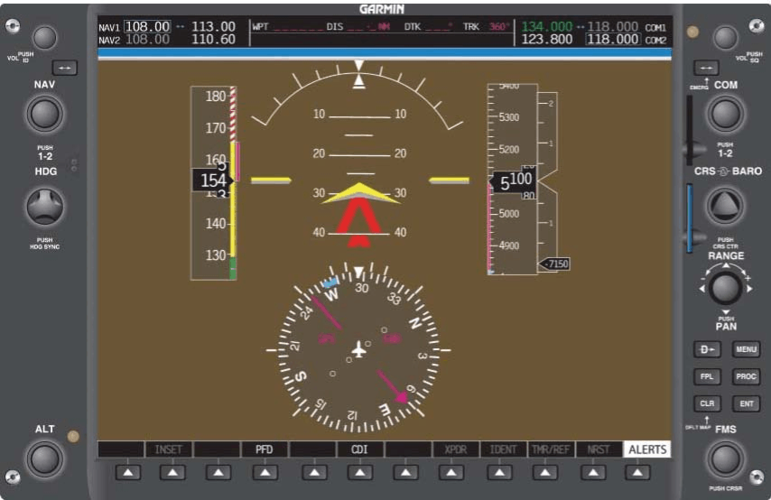Click the NAV frequency tuning knob

[44, 114]
